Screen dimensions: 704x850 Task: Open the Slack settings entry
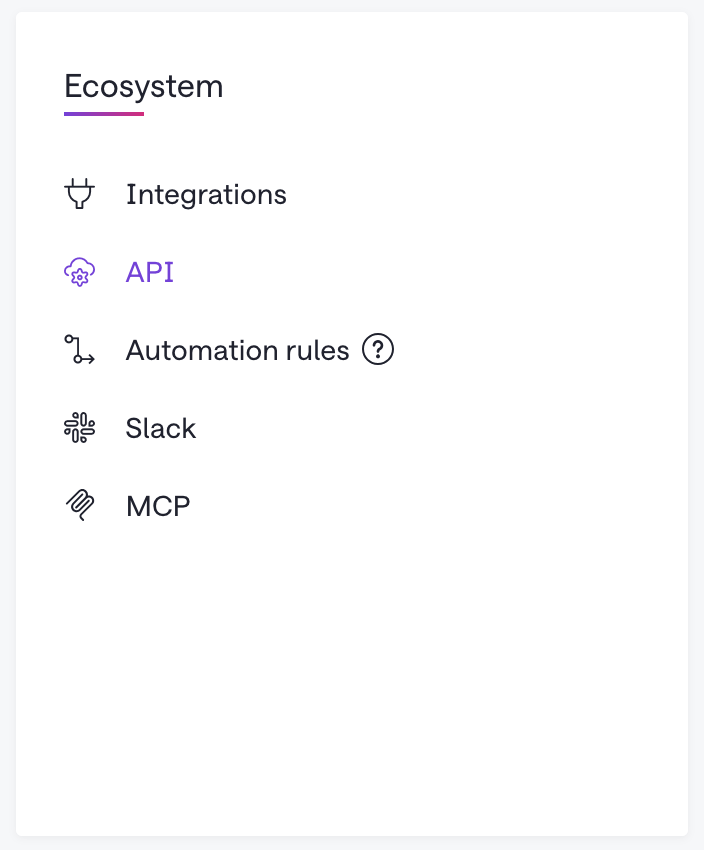click(x=160, y=428)
